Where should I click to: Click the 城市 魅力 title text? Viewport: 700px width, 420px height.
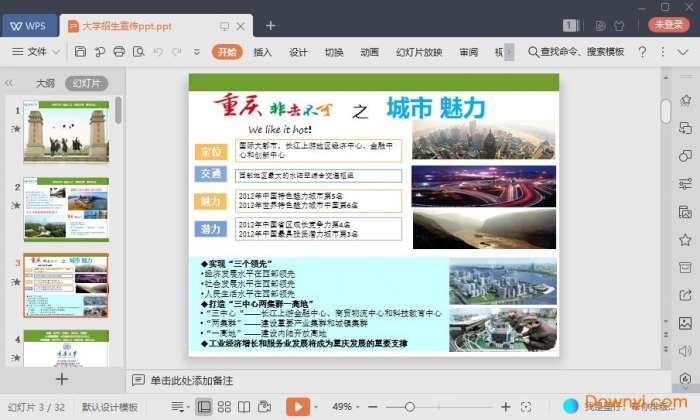click(x=436, y=108)
